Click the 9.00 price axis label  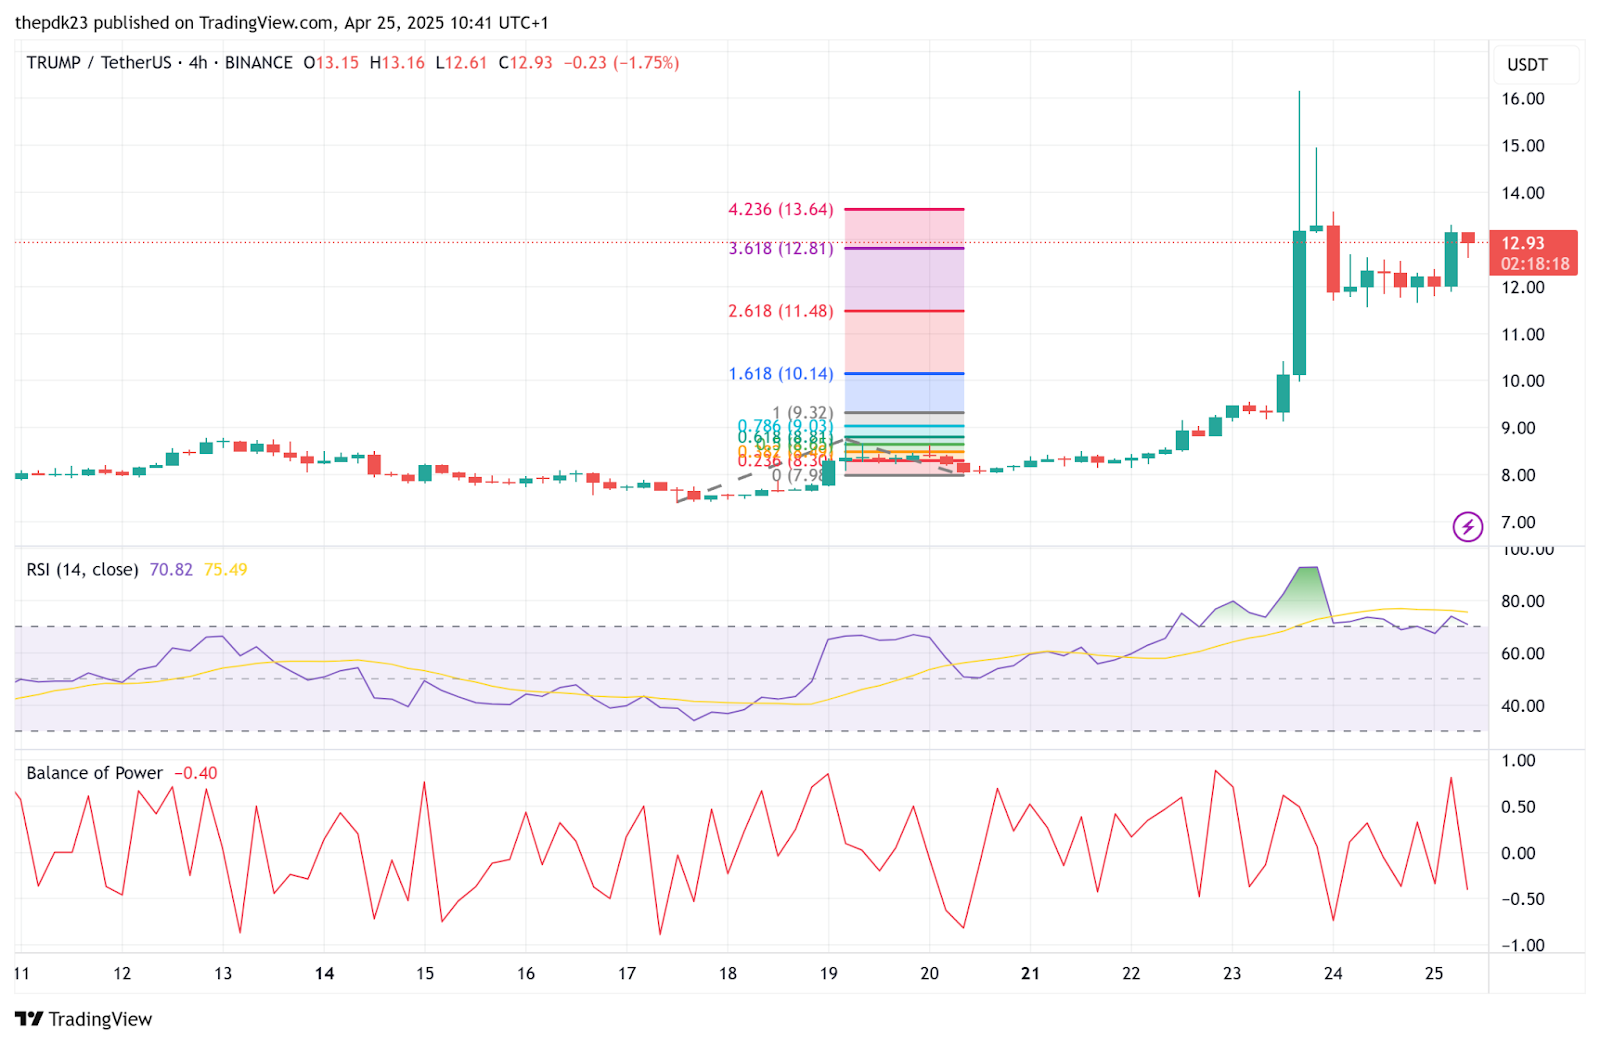(1518, 428)
